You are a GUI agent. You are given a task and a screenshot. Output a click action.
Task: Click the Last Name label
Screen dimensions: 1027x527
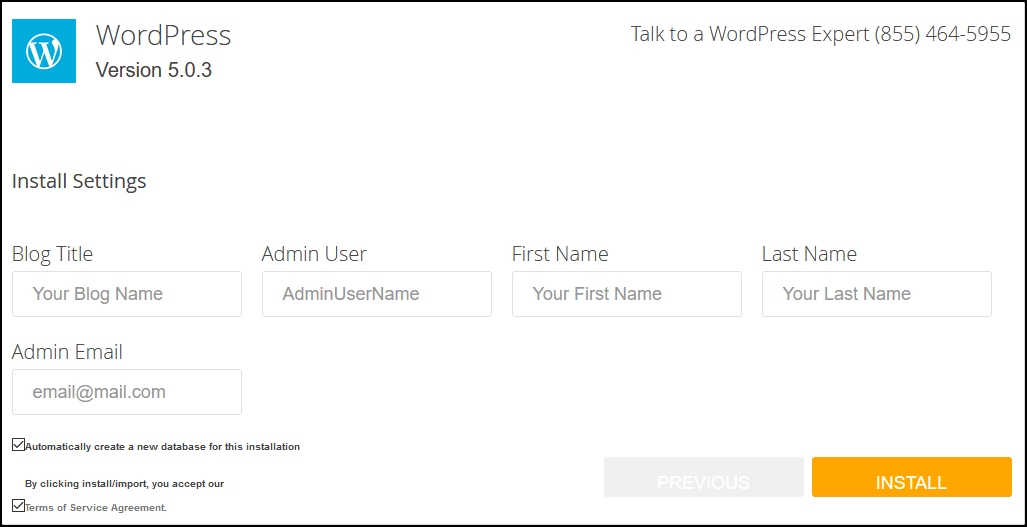[809, 254]
